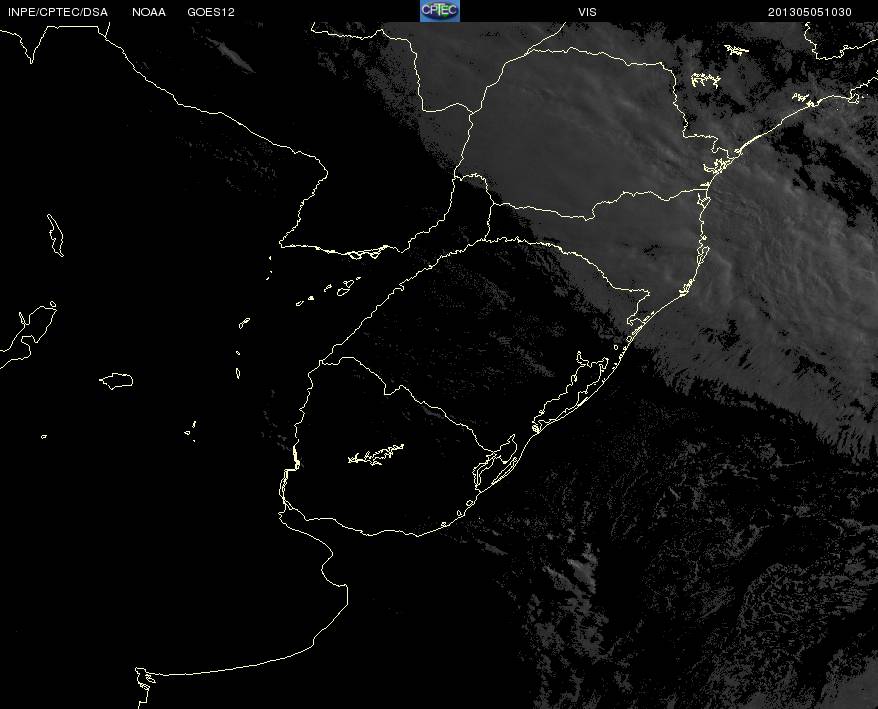
Task: Click the reservoir outline at the top right
Action: (x=706, y=80)
